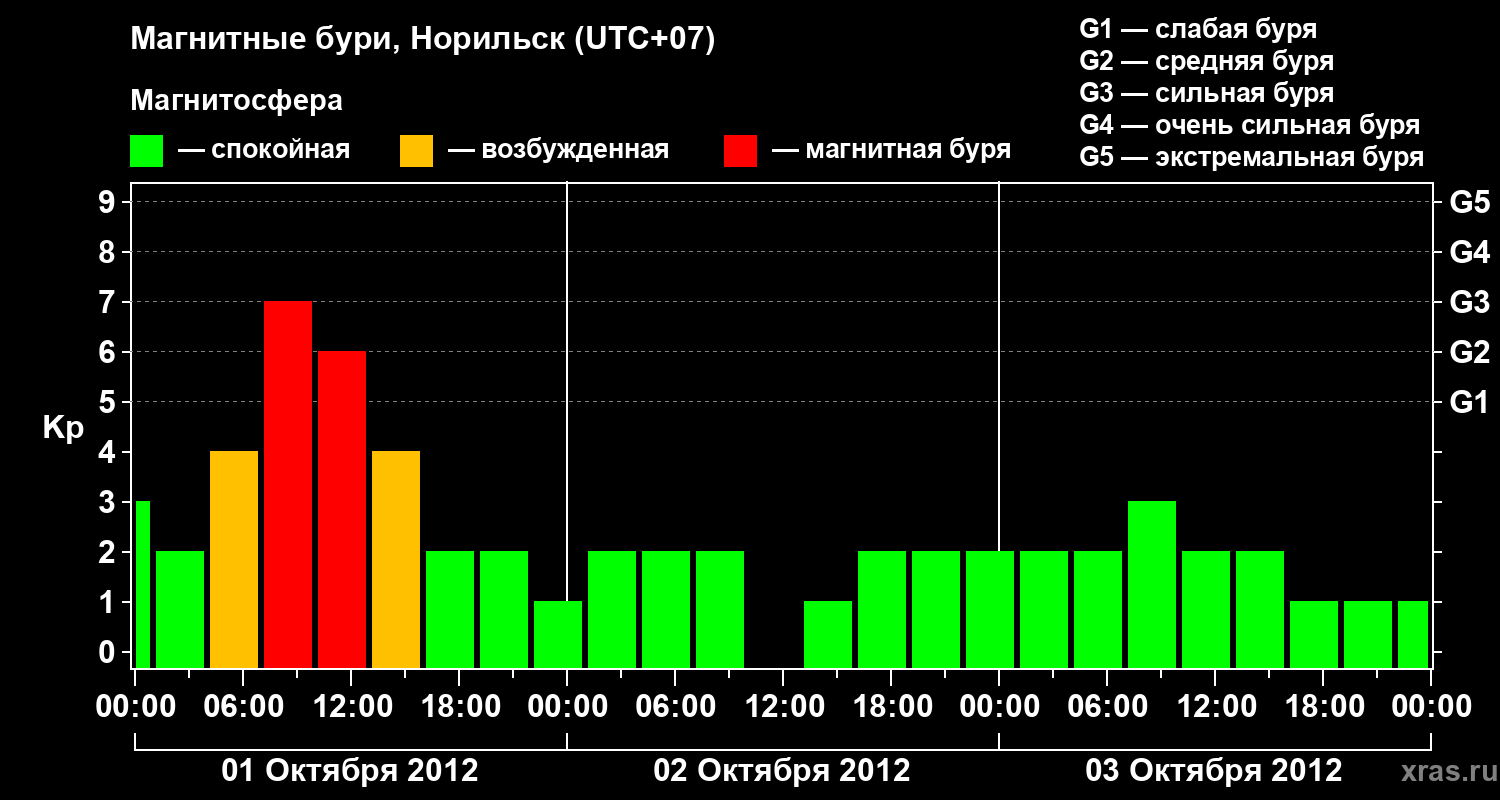Click 'G3 — сильная буря' legend line
Viewport: 1500px width, 800px height.
(1206, 93)
